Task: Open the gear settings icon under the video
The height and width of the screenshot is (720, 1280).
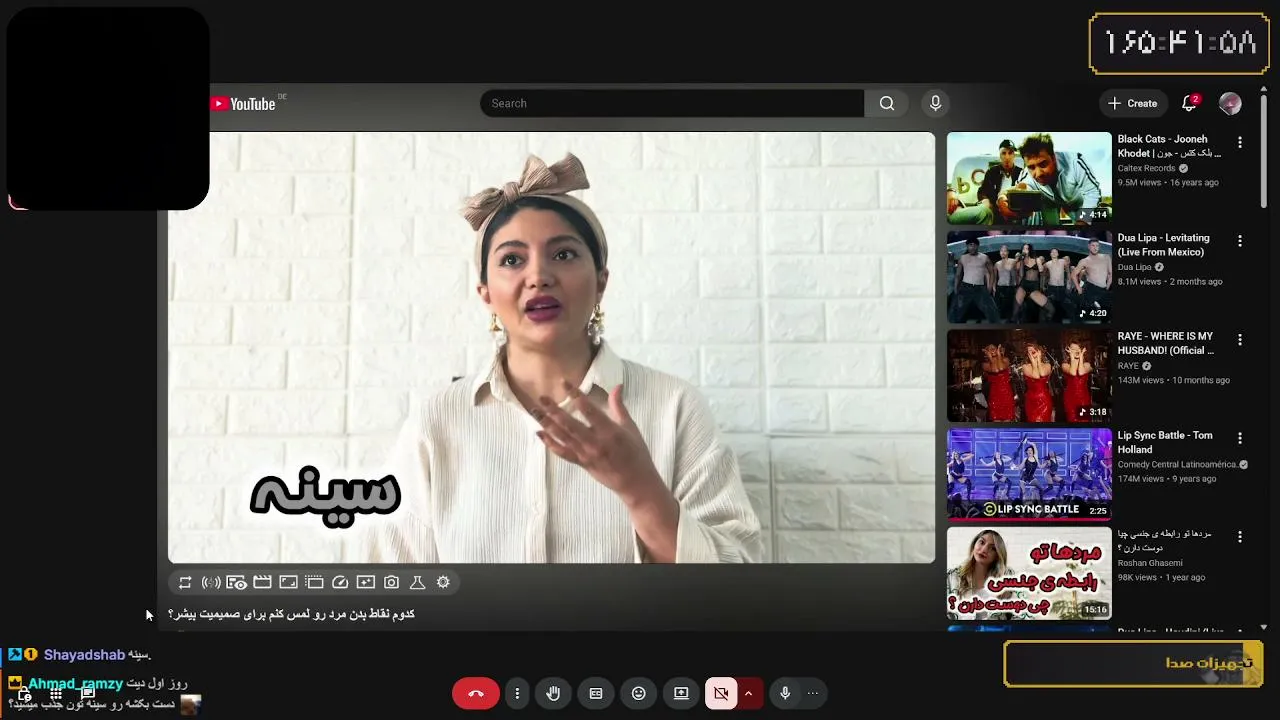Action: (x=443, y=582)
